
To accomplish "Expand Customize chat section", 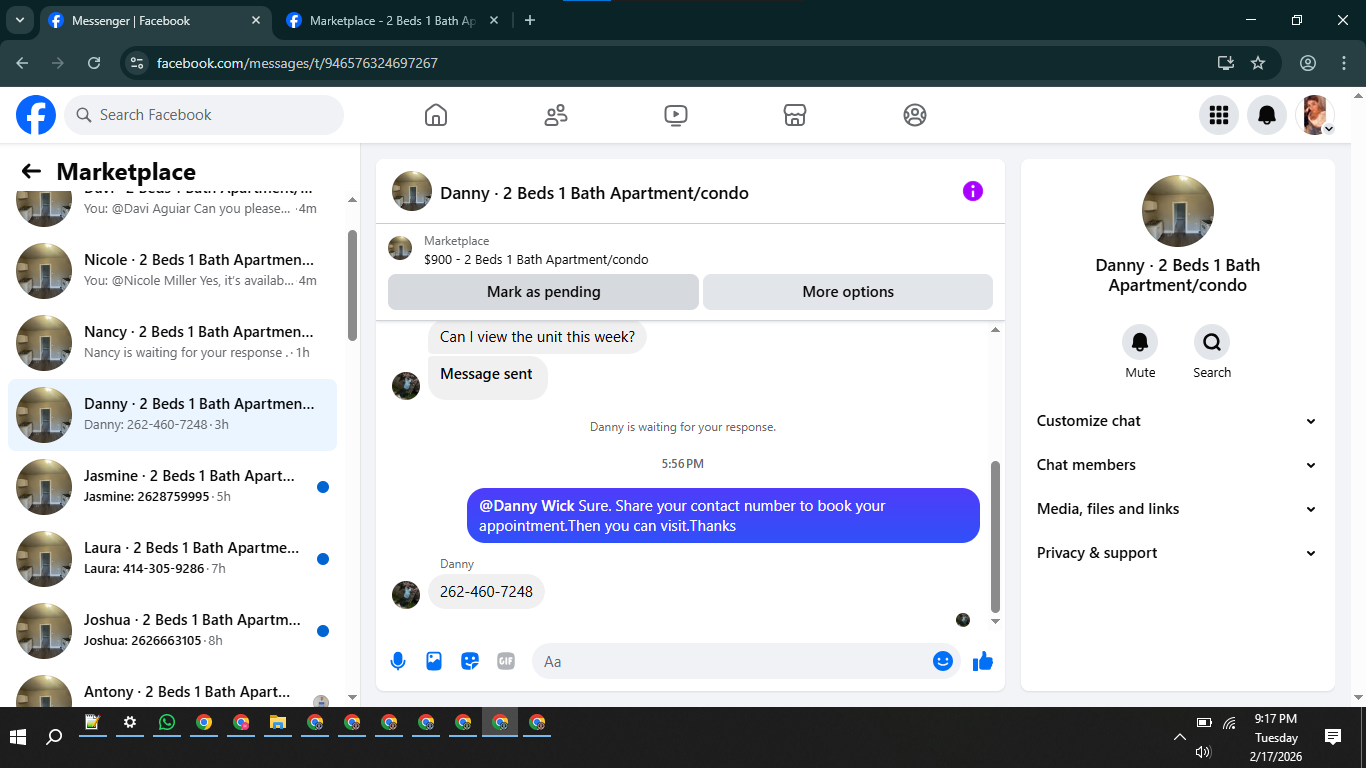I will click(1178, 421).
